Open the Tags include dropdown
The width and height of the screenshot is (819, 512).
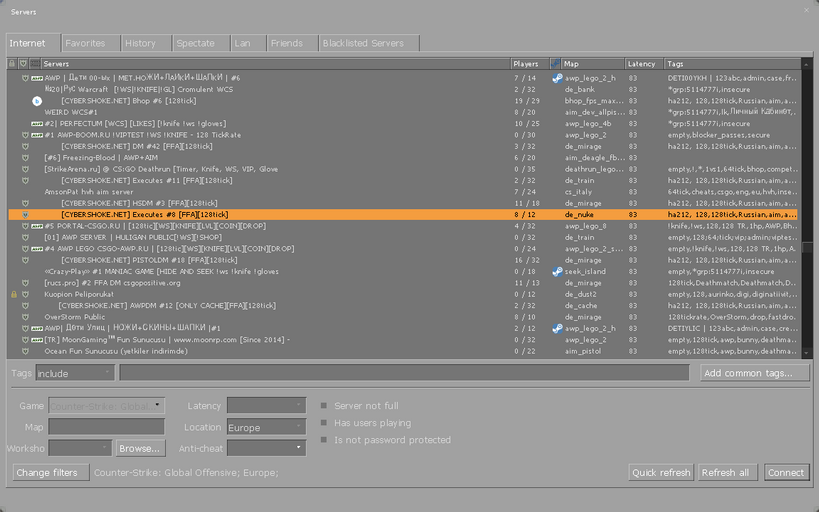pos(75,373)
